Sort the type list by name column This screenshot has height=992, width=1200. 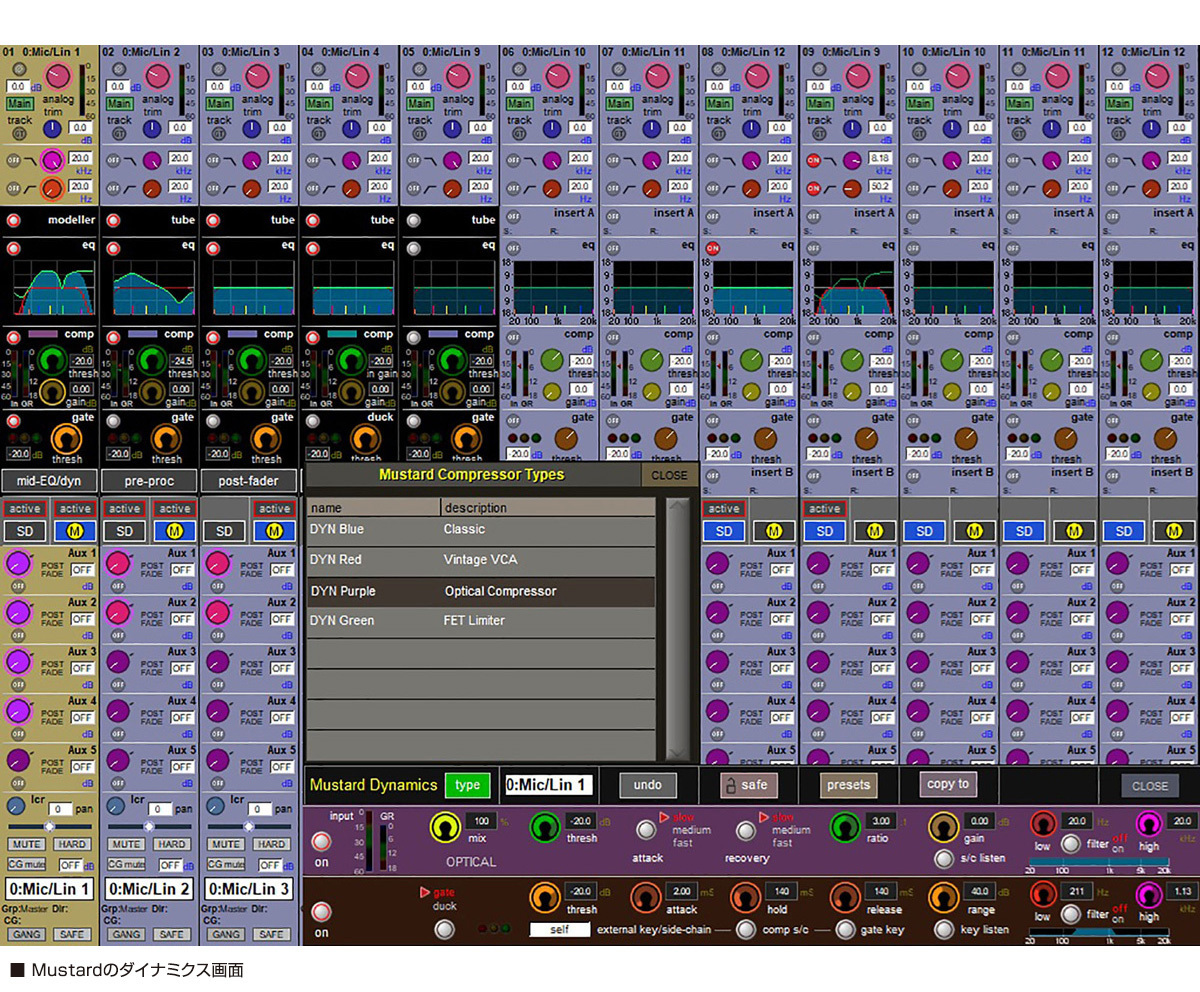(373, 508)
